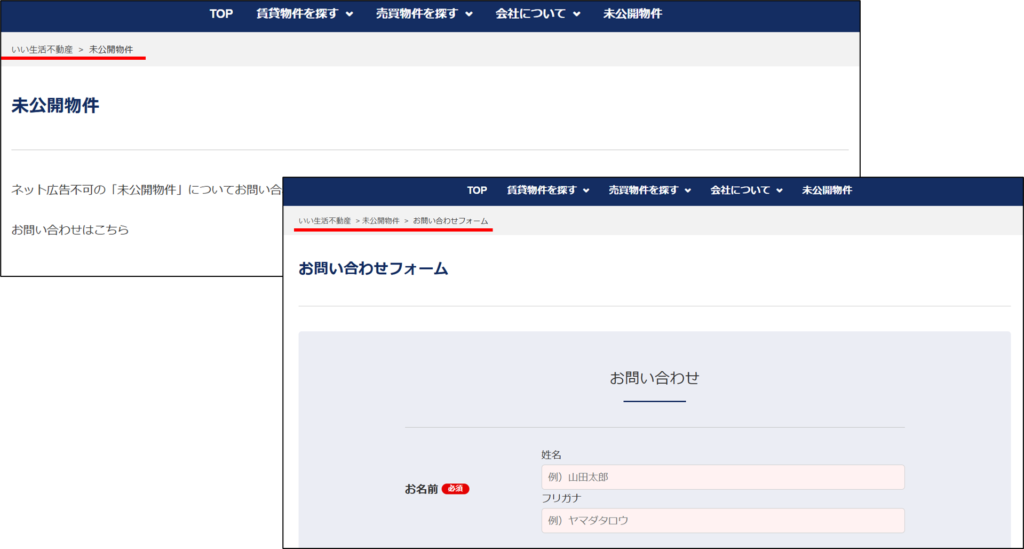Expand chevron beside 売買物件を探す on inquiry form page
The image size is (1024, 549).
point(688,191)
